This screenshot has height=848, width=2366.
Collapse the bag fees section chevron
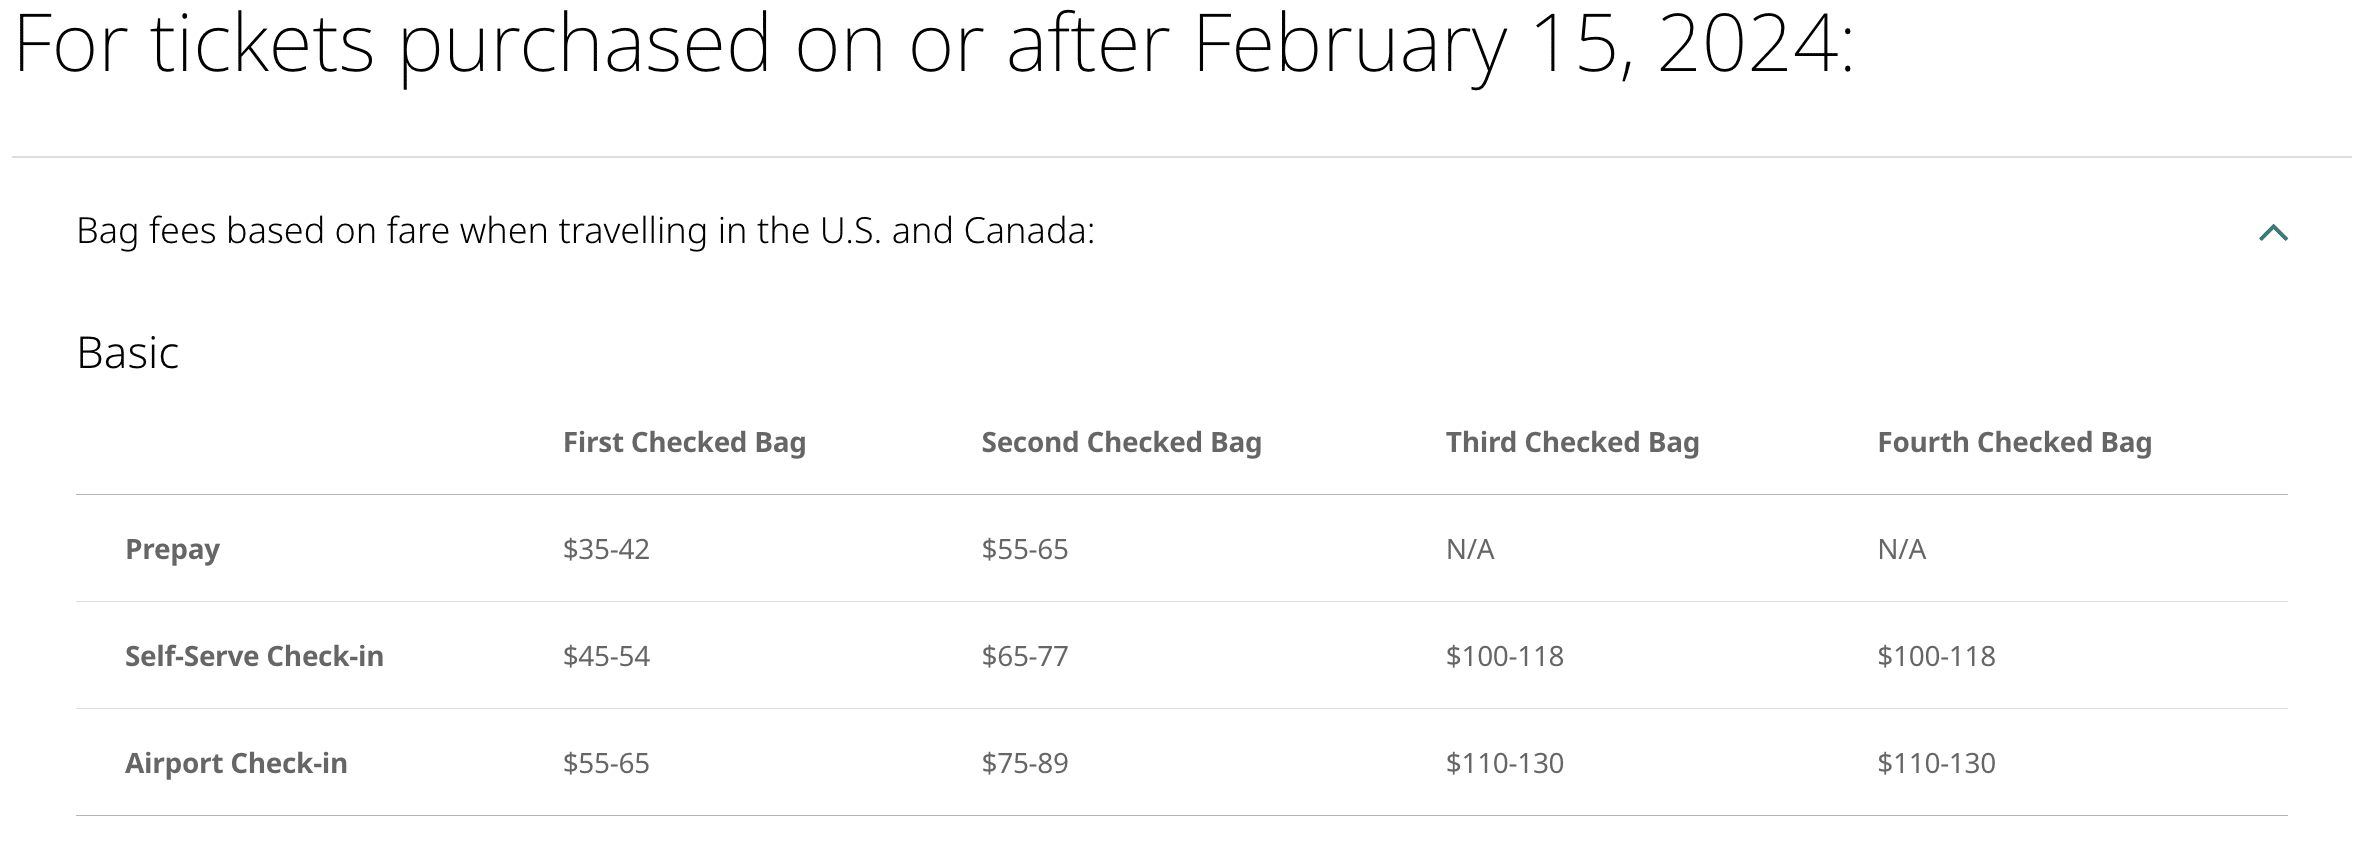coord(2273,233)
